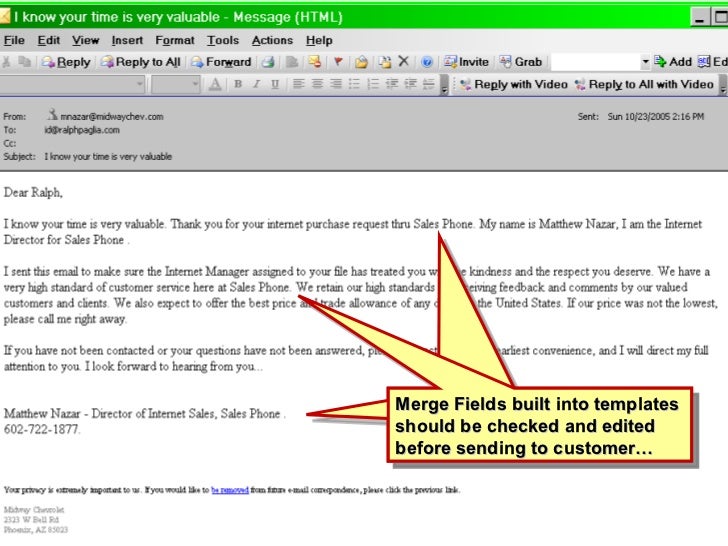
Task: Toggle Italic formatting
Action: [x=256, y=84]
